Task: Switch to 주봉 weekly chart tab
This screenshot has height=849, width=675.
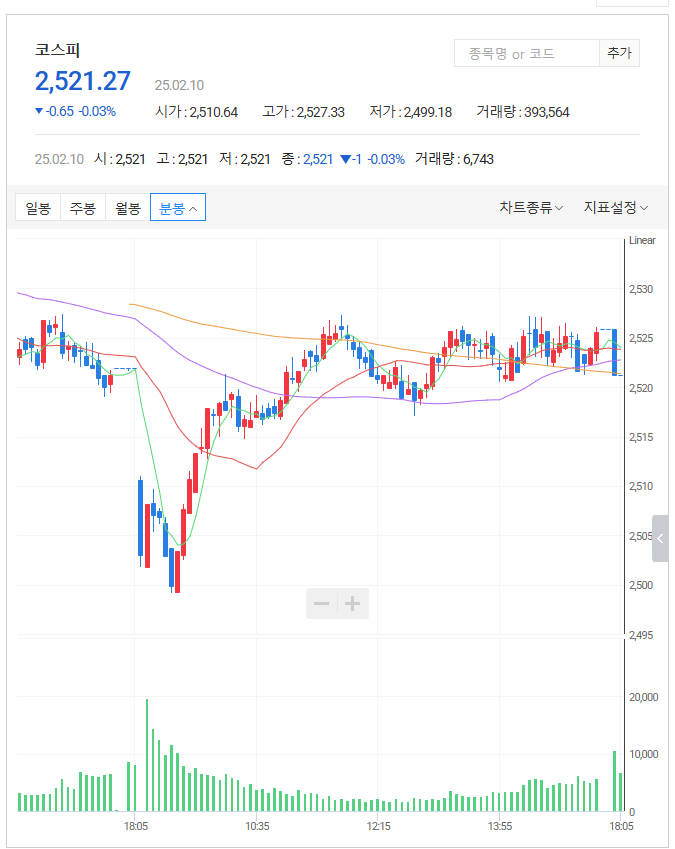Action: 82,207
